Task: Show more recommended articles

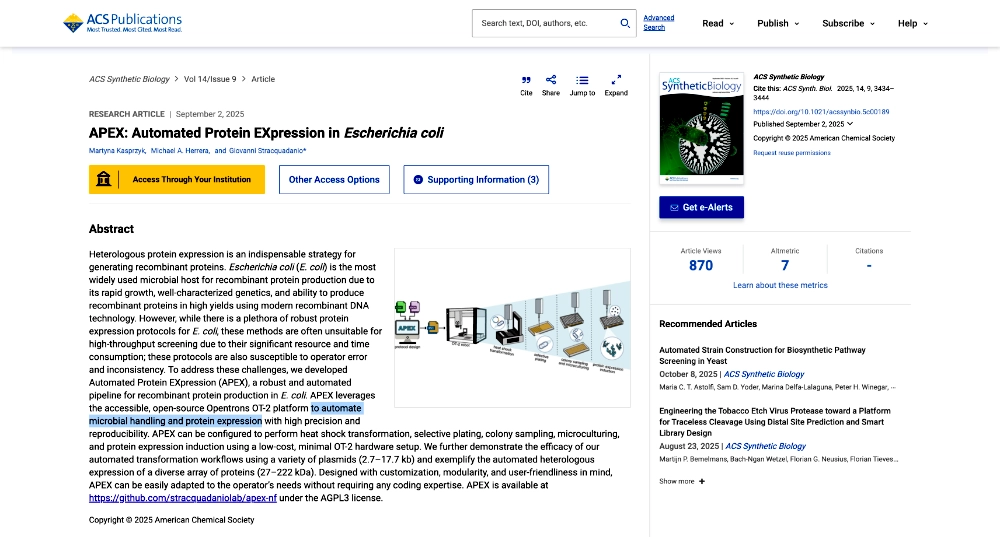Action: [682, 481]
